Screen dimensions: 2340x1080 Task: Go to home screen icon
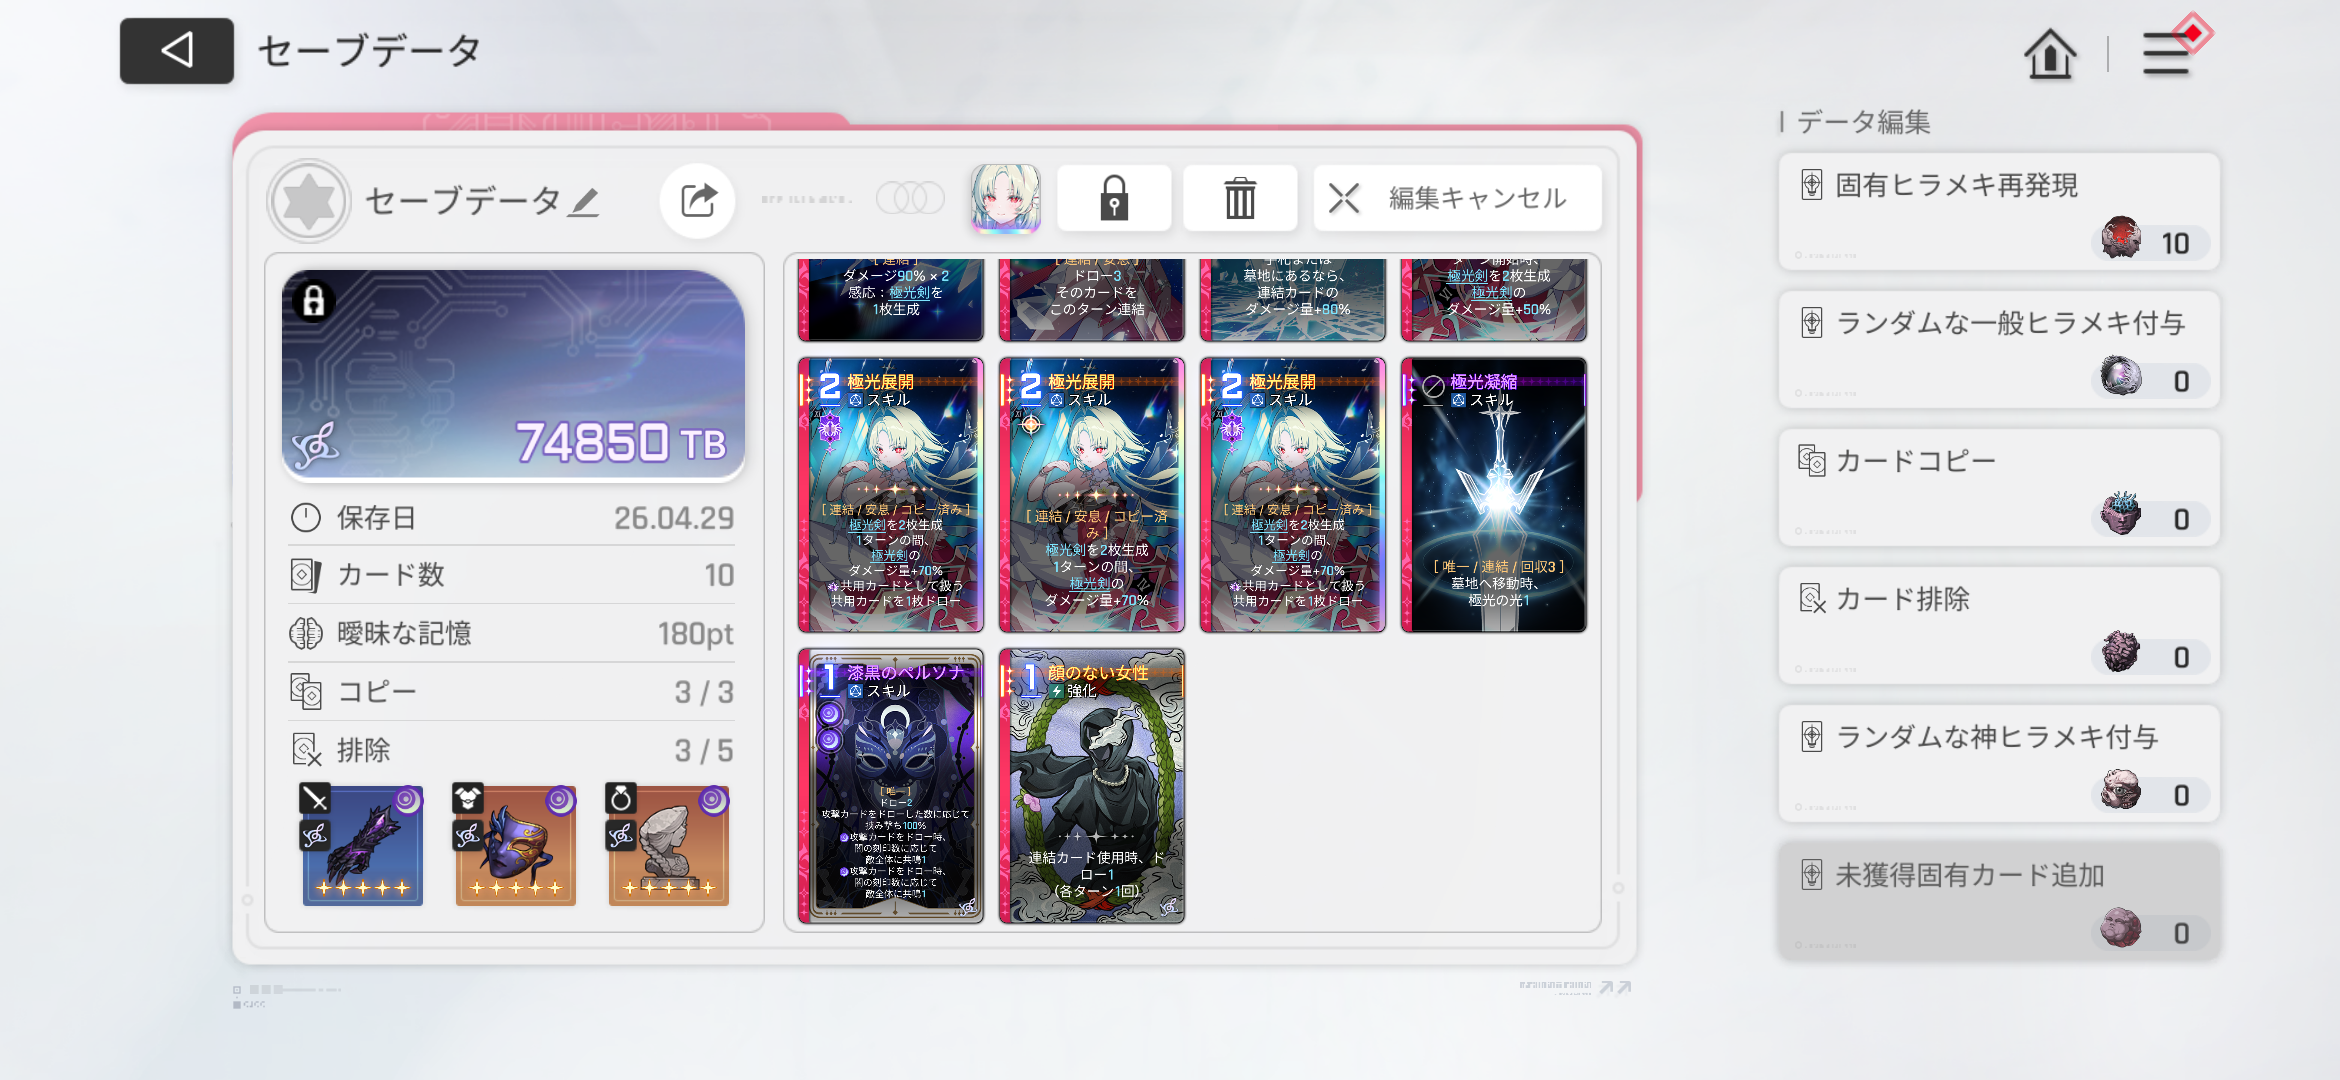pyautogui.click(x=2050, y=53)
